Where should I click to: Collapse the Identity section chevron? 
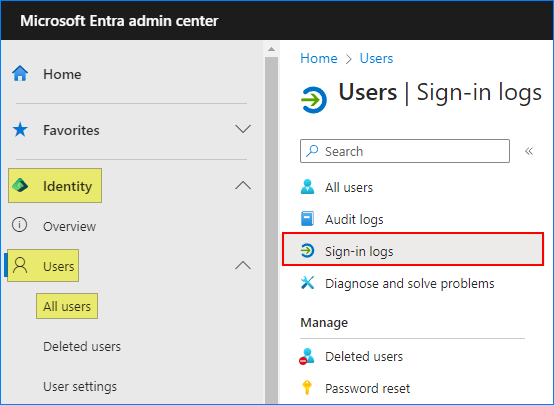coord(243,185)
